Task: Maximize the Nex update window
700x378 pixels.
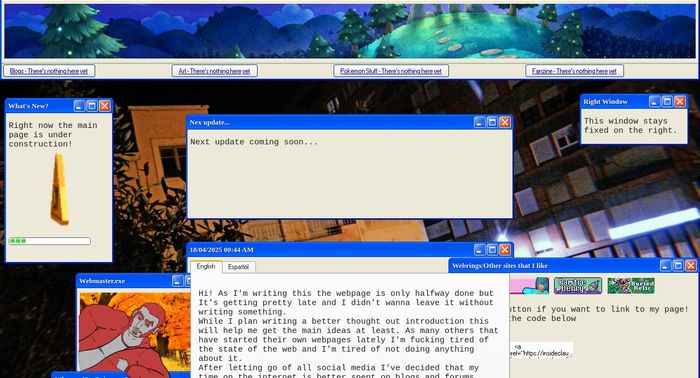Action: (492, 122)
